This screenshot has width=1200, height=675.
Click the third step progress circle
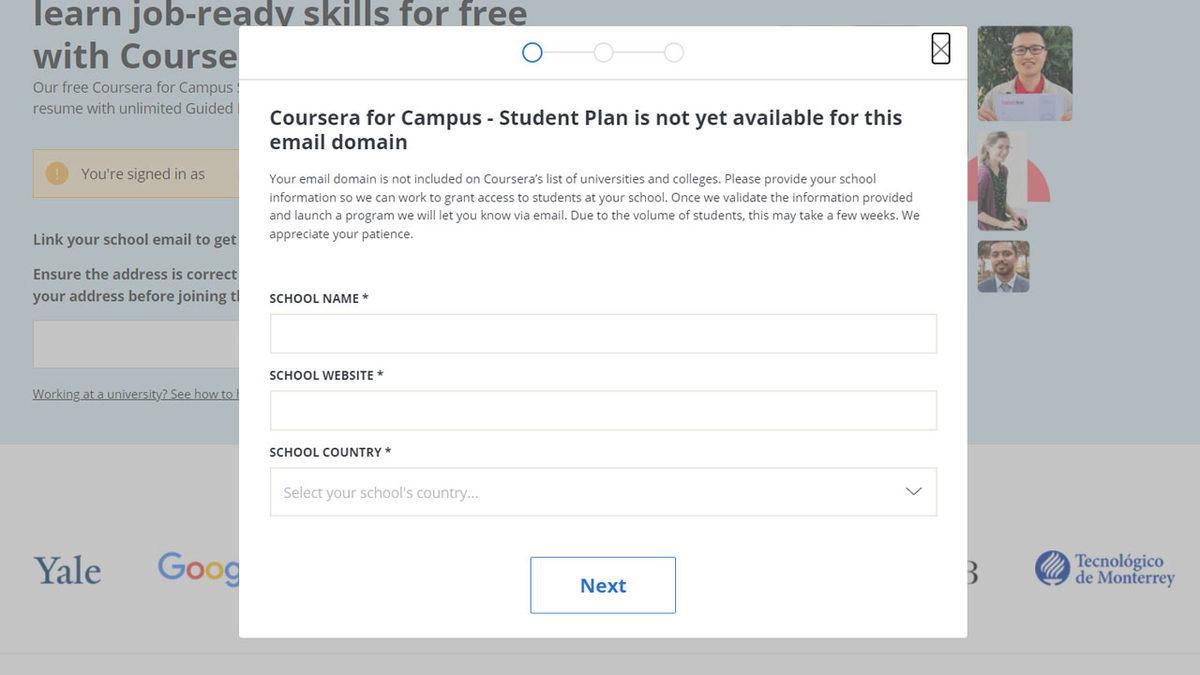674,52
